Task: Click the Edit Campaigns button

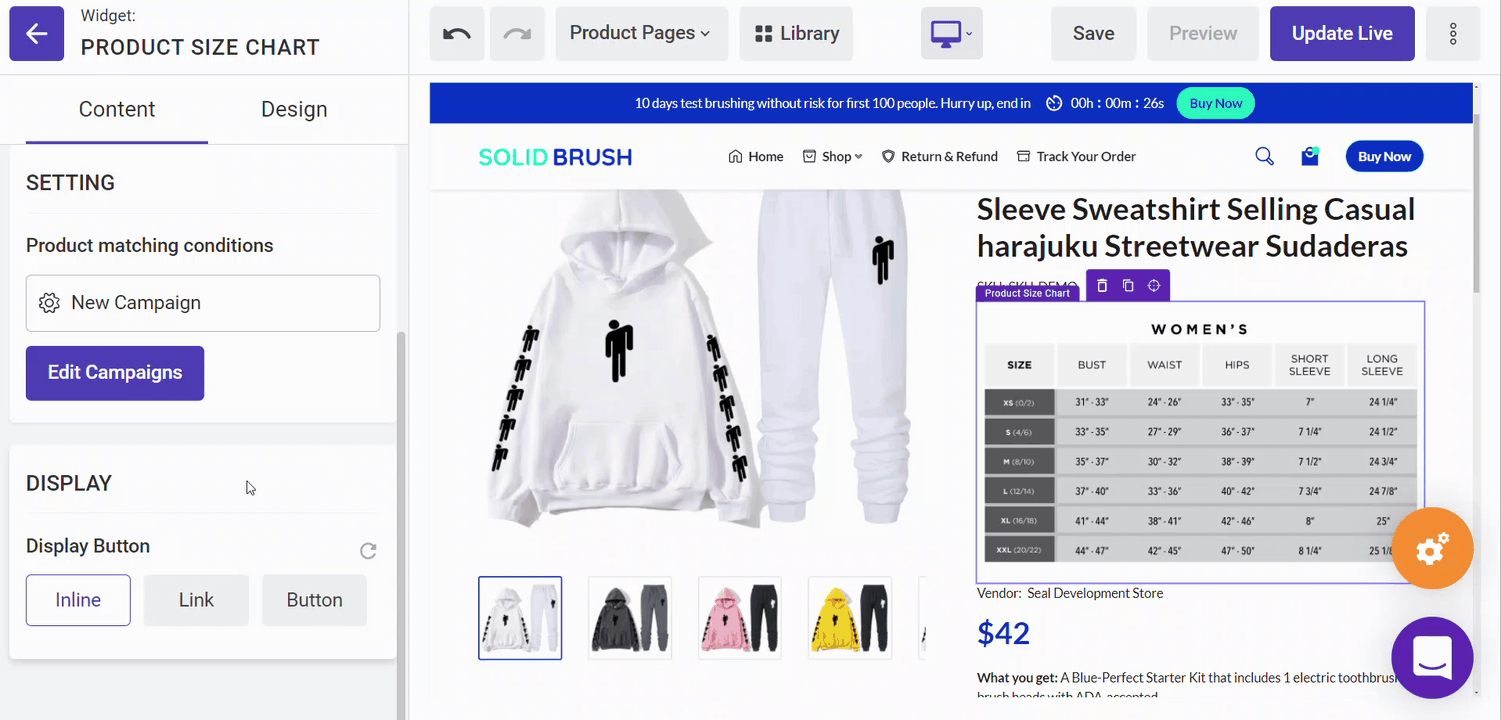Action: tap(115, 373)
